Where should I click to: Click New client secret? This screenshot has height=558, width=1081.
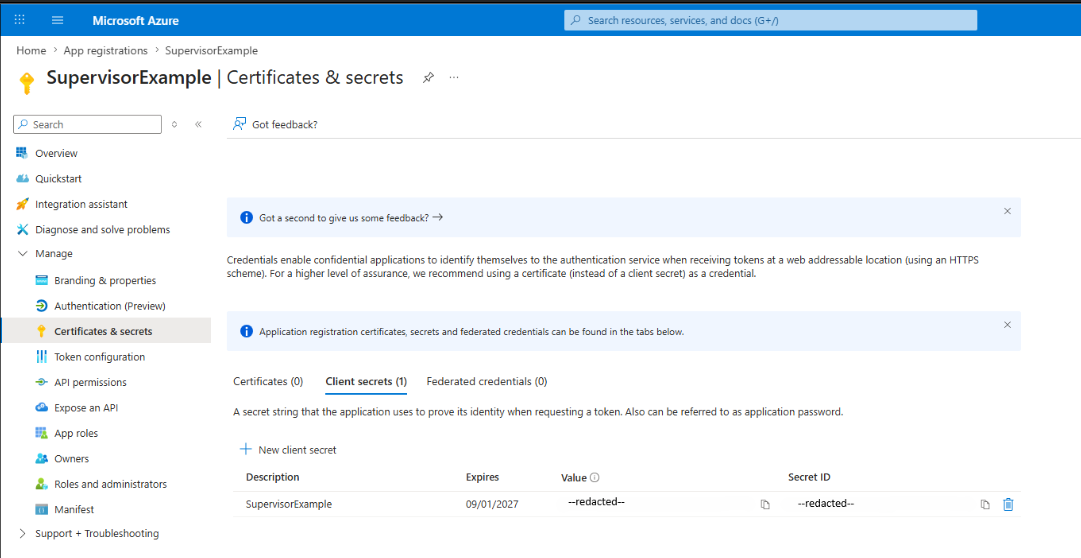point(288,450)
